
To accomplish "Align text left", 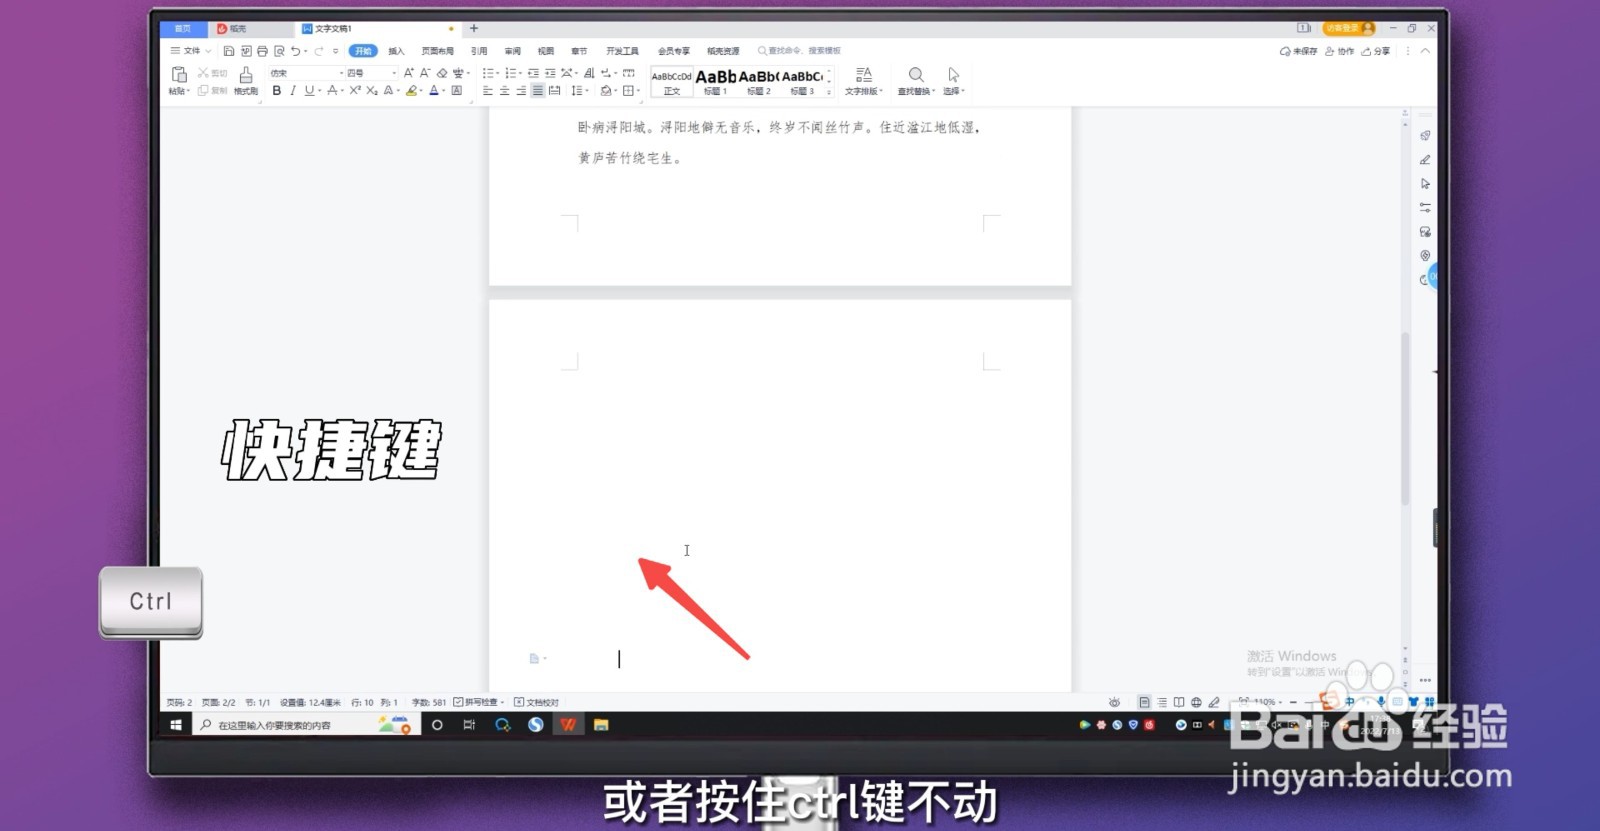I will pos(488,90).
